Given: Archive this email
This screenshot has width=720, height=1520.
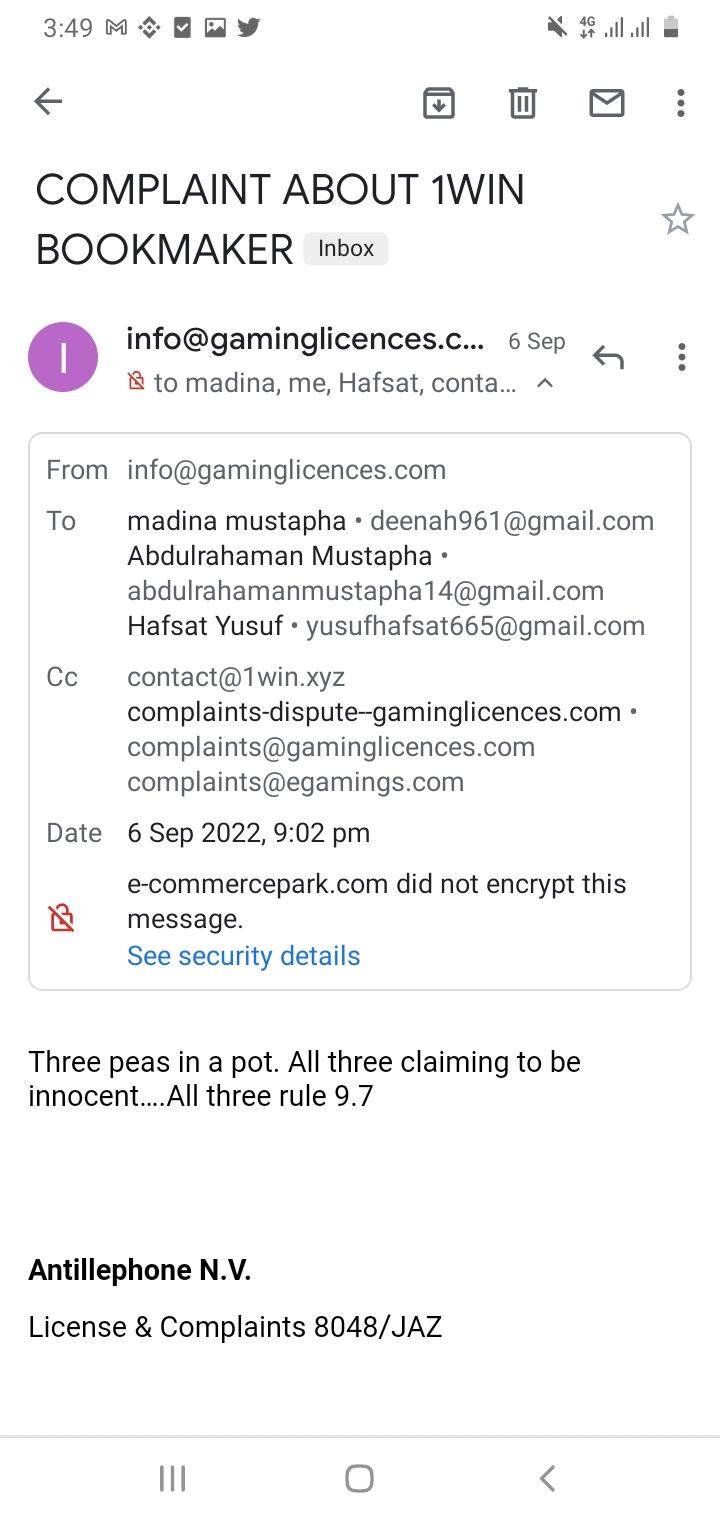Looking at the screenshot, I should click(438, 102).
